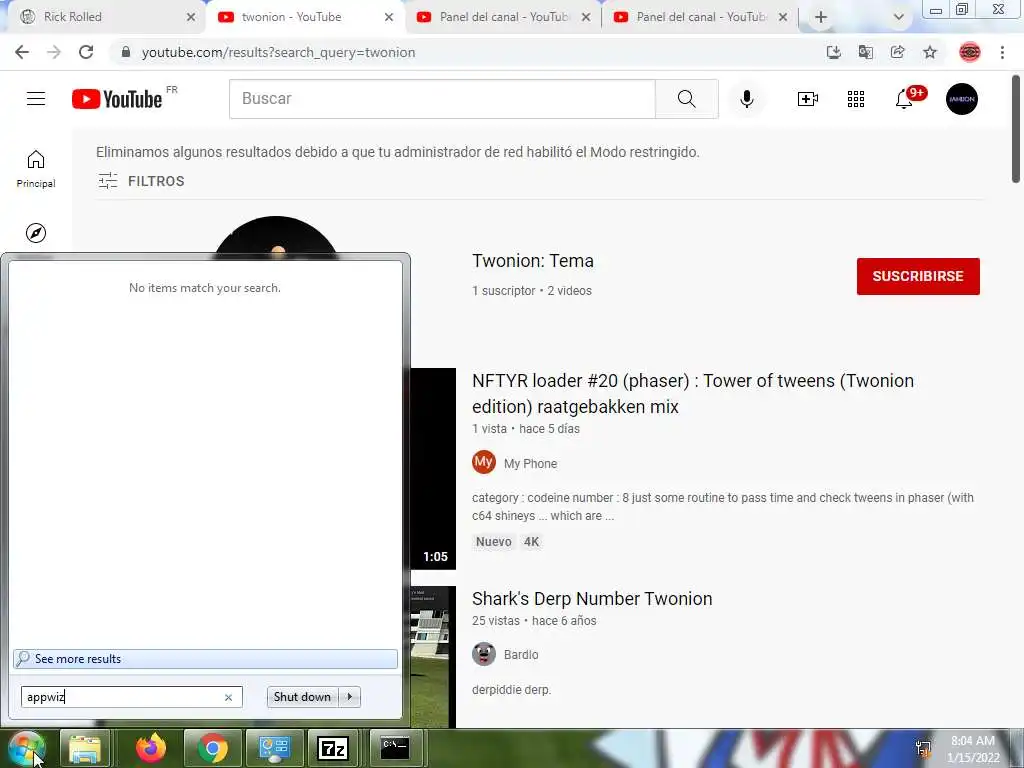Expand the Chrome tab search chevron
Image resolution: width=1024 pixels, height=768 pixels.
click(x=899, y=17)
